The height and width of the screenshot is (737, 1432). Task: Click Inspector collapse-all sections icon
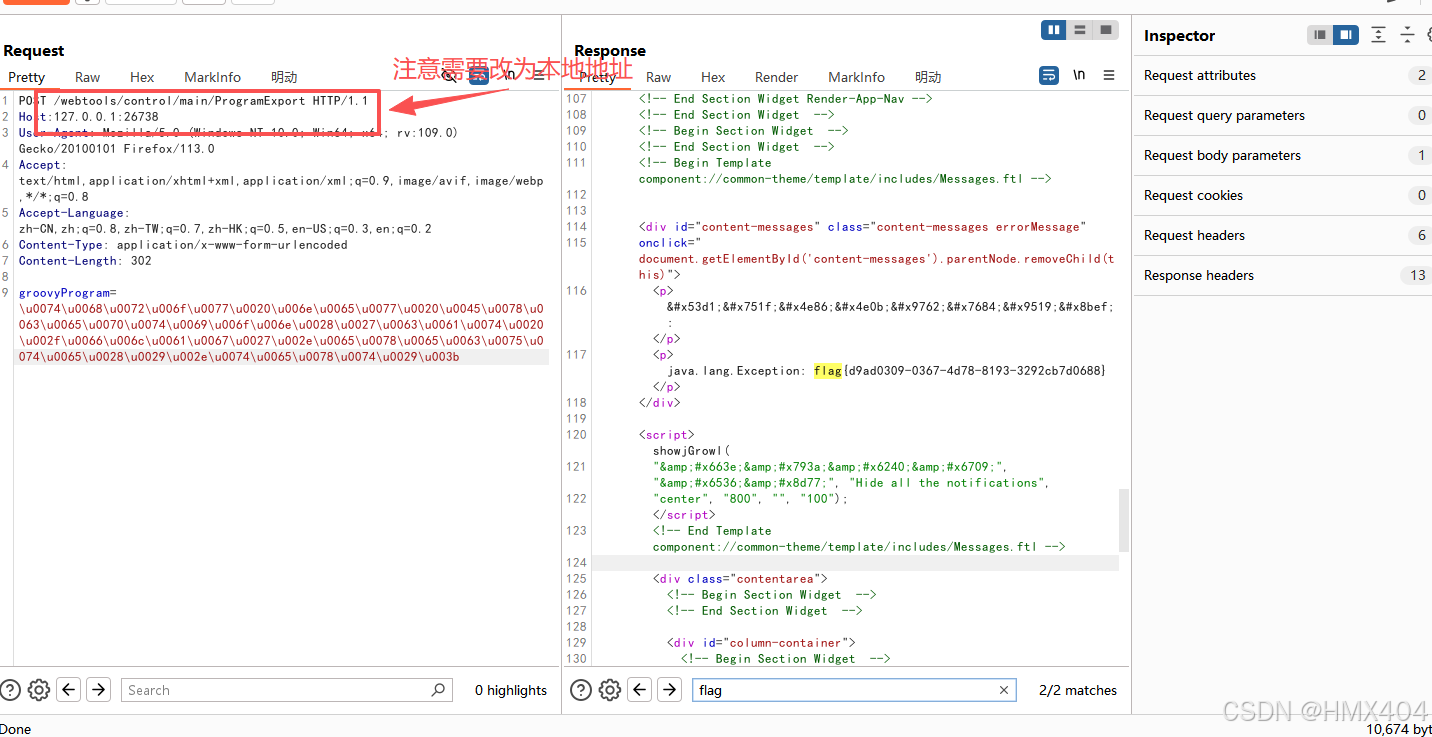[x=1407, y=35]
